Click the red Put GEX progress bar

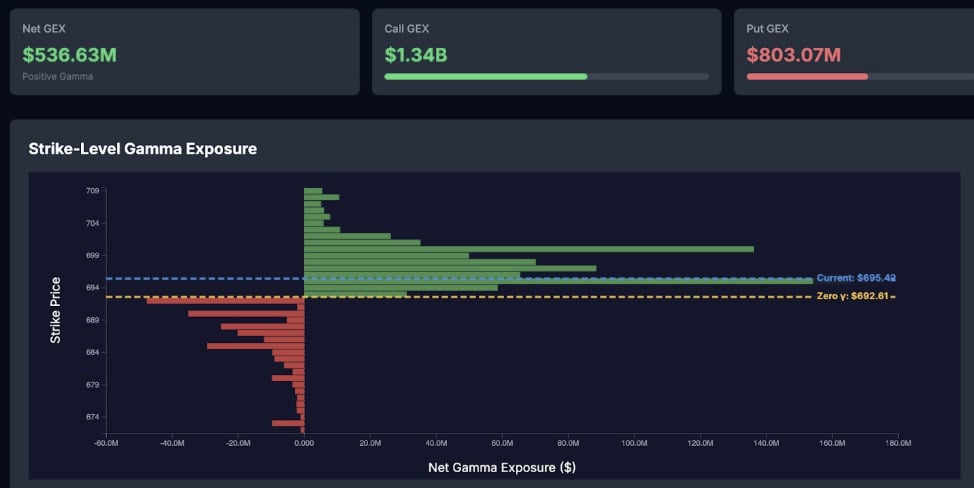807,76
